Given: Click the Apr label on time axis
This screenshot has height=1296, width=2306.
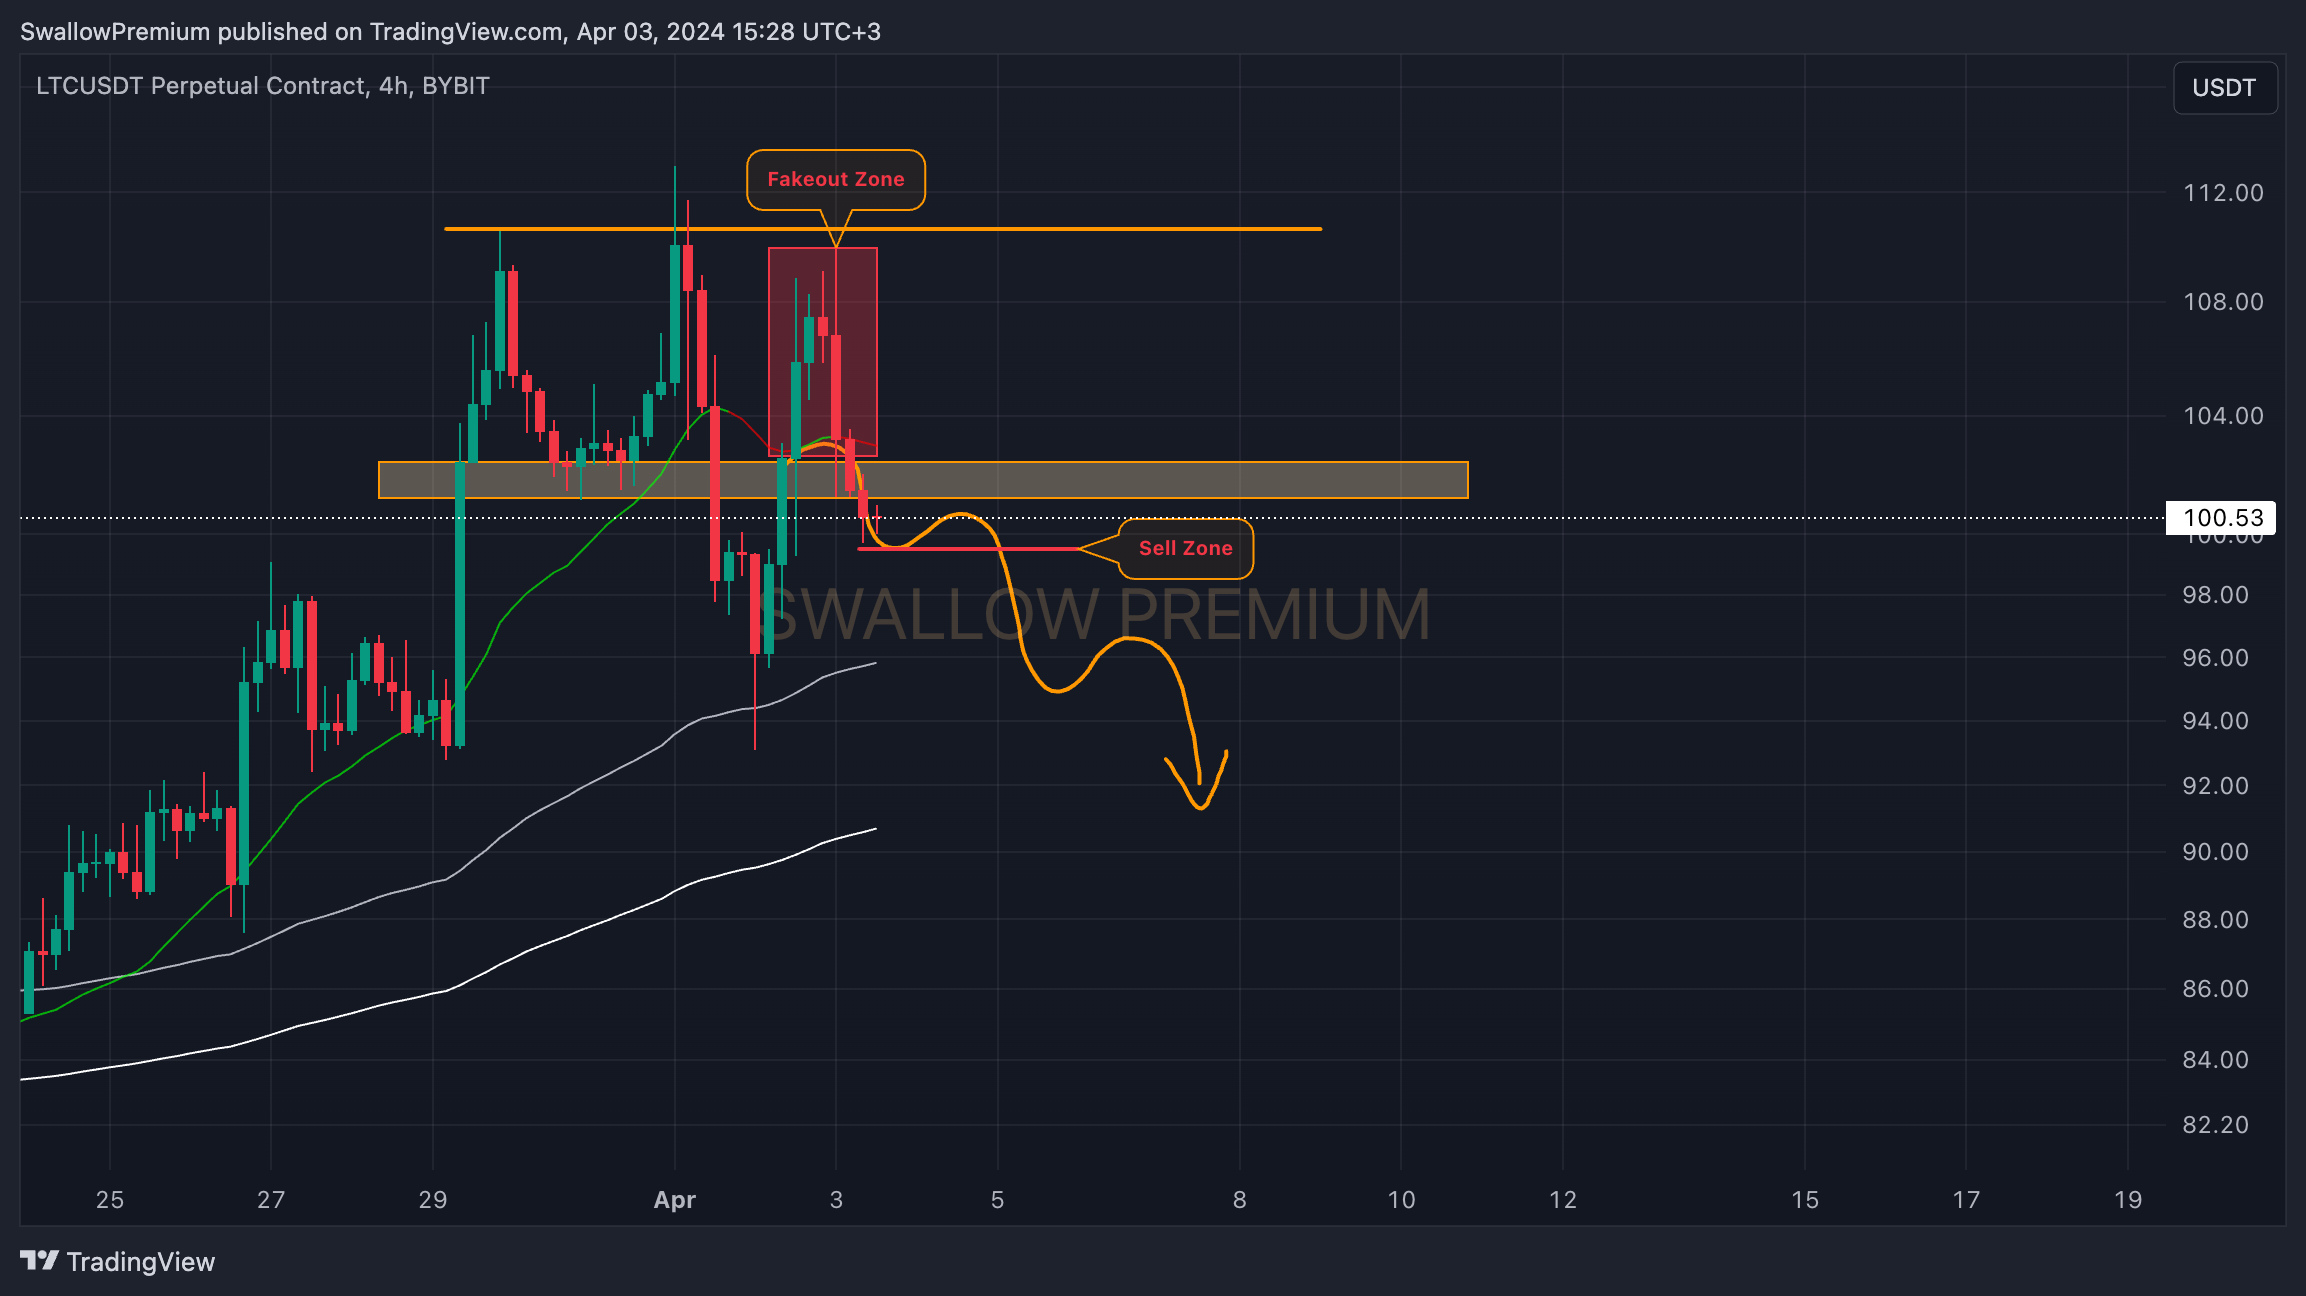Looking at the screenshot, I should [x=675, y=1200].
